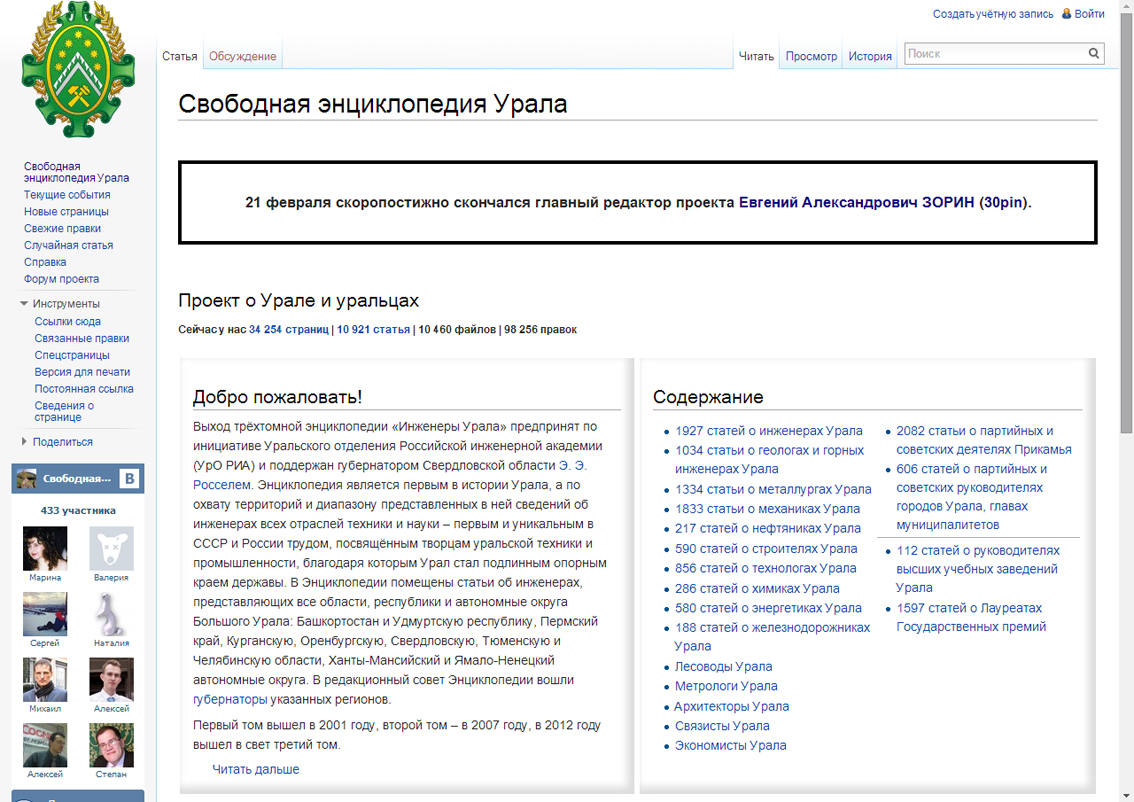Open Свободная энциклопедия Урала sidebar link
This screenshot has height=802, width=1134.
click(76, 172)
